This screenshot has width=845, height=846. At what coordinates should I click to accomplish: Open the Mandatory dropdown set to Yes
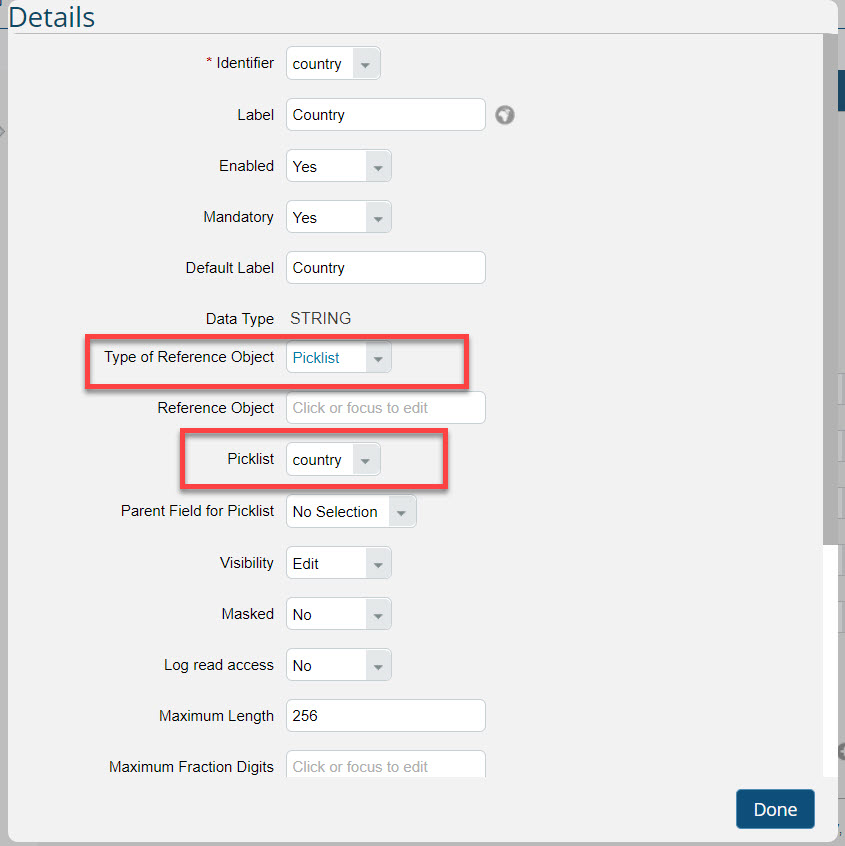click(x=338, y=217)
